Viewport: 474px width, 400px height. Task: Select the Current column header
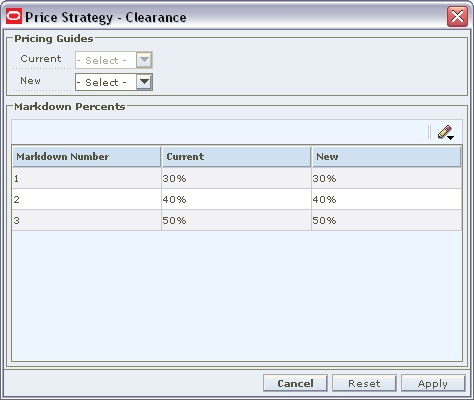236,156
